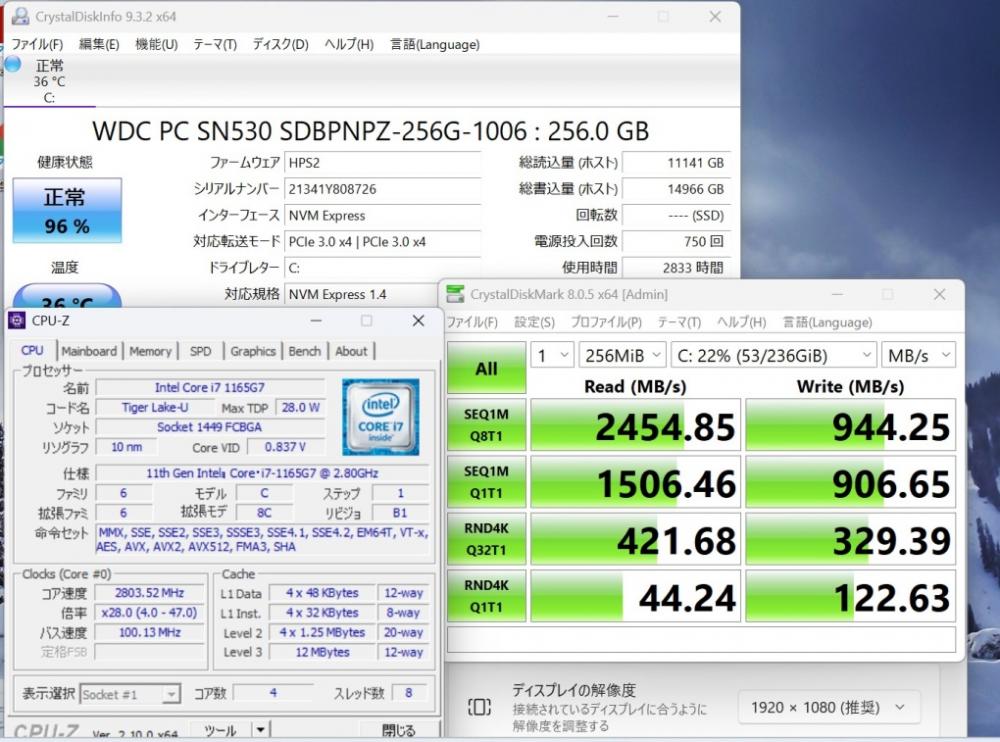
Task: Run the RND4K Q1T1 benchmark test
Action: coord(487,596)
